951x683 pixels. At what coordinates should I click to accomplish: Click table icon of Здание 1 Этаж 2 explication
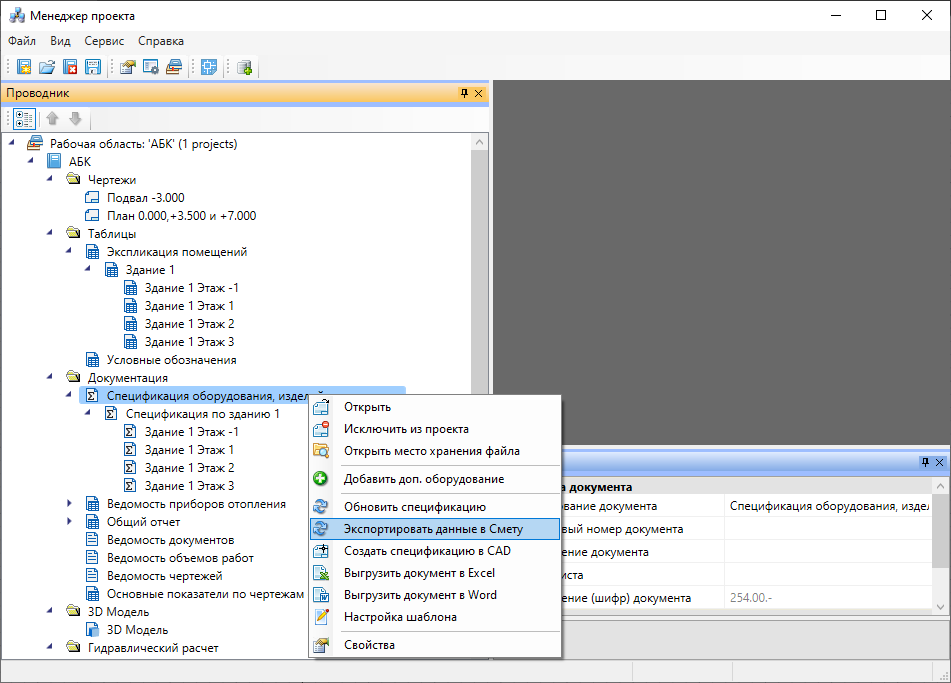coord(130,323)
